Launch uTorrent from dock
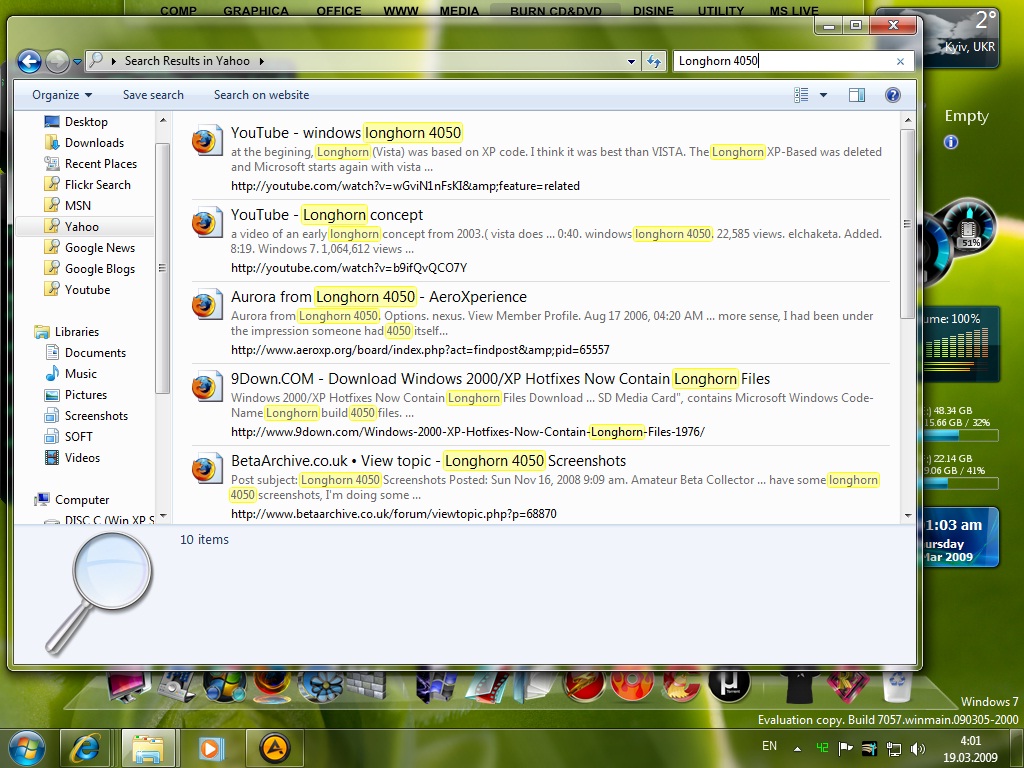This screenshot has width=1024, height=768. click(729, 683)
